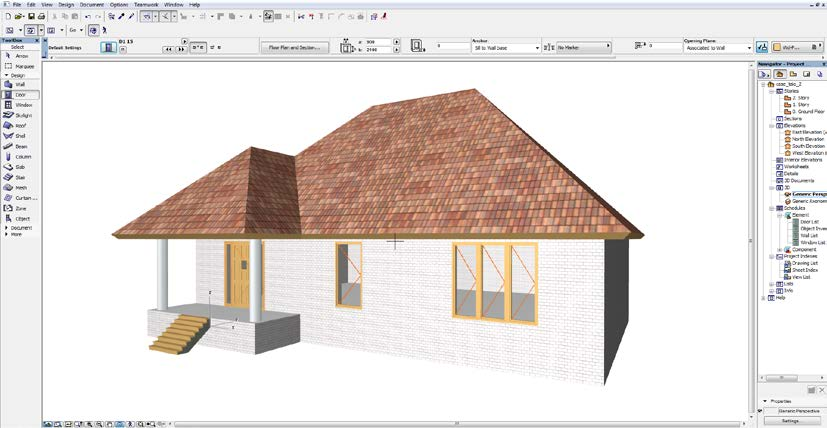Open the View menu
Viewport: 827px width, 428px height.
(46, 5)
